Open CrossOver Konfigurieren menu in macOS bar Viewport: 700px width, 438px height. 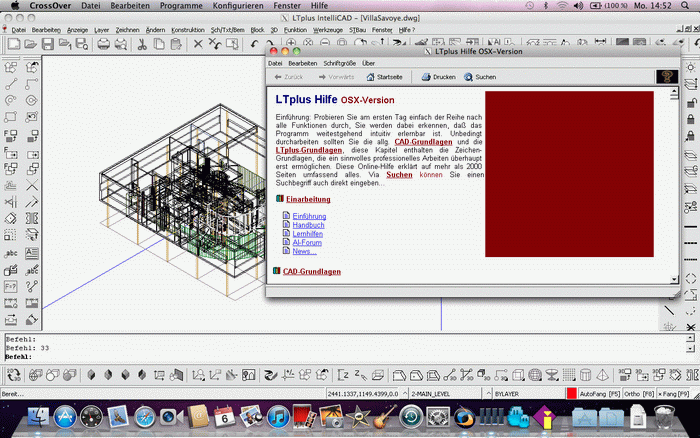click(238, 6)
